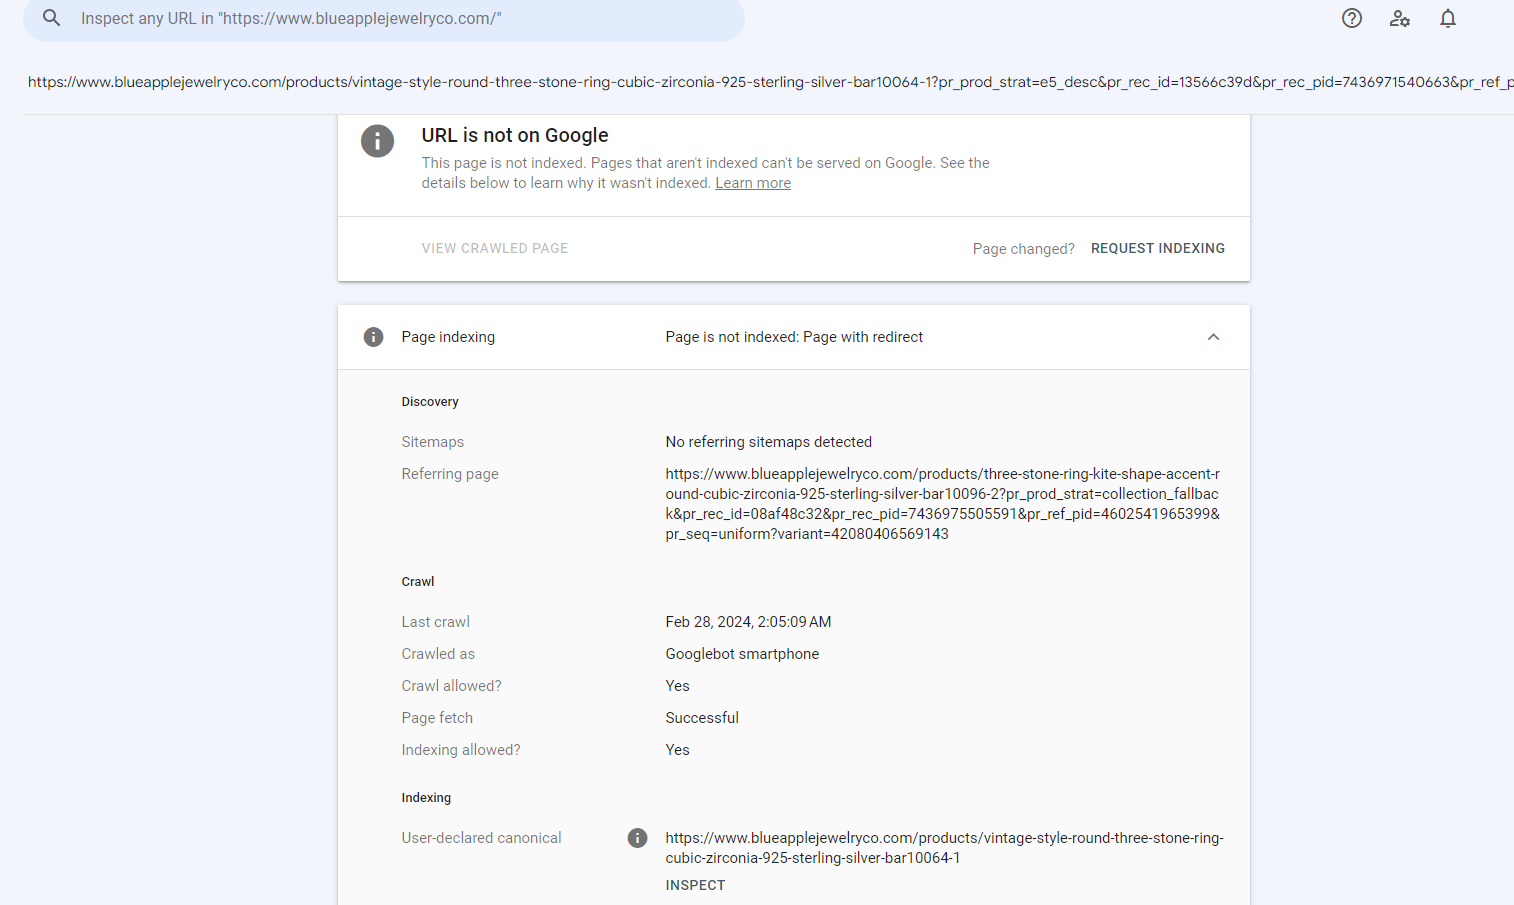
Task: Click info icon next to Page indexing
Action: (373, 337)
